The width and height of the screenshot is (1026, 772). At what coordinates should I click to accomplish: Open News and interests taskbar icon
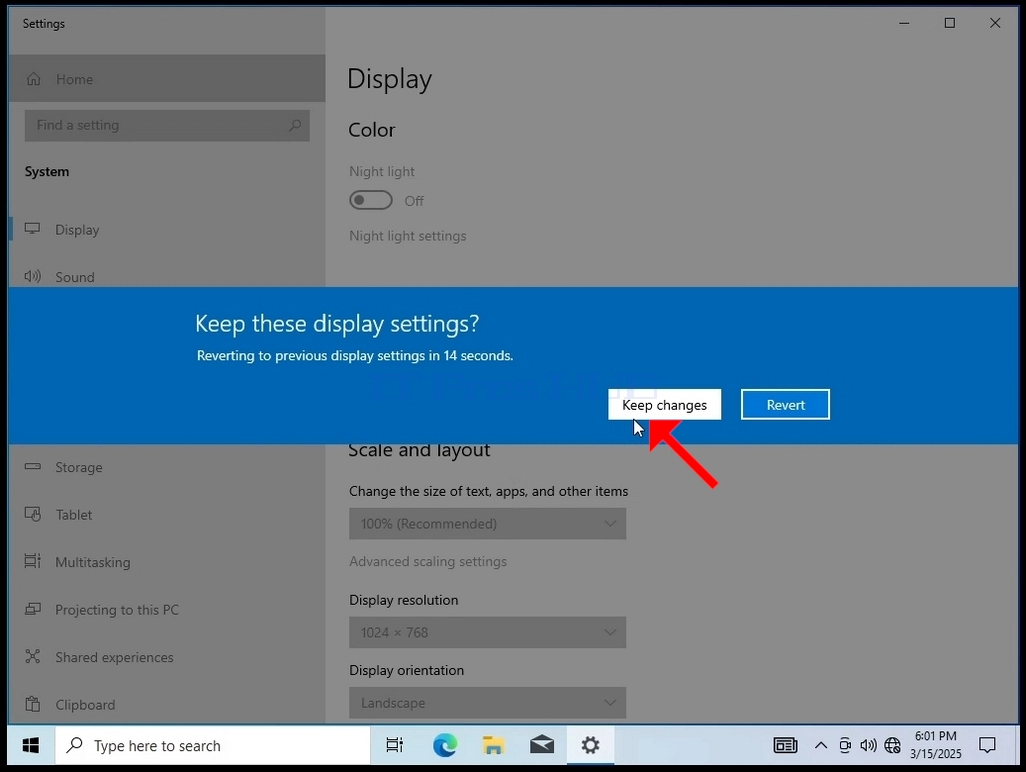point(785,745)
